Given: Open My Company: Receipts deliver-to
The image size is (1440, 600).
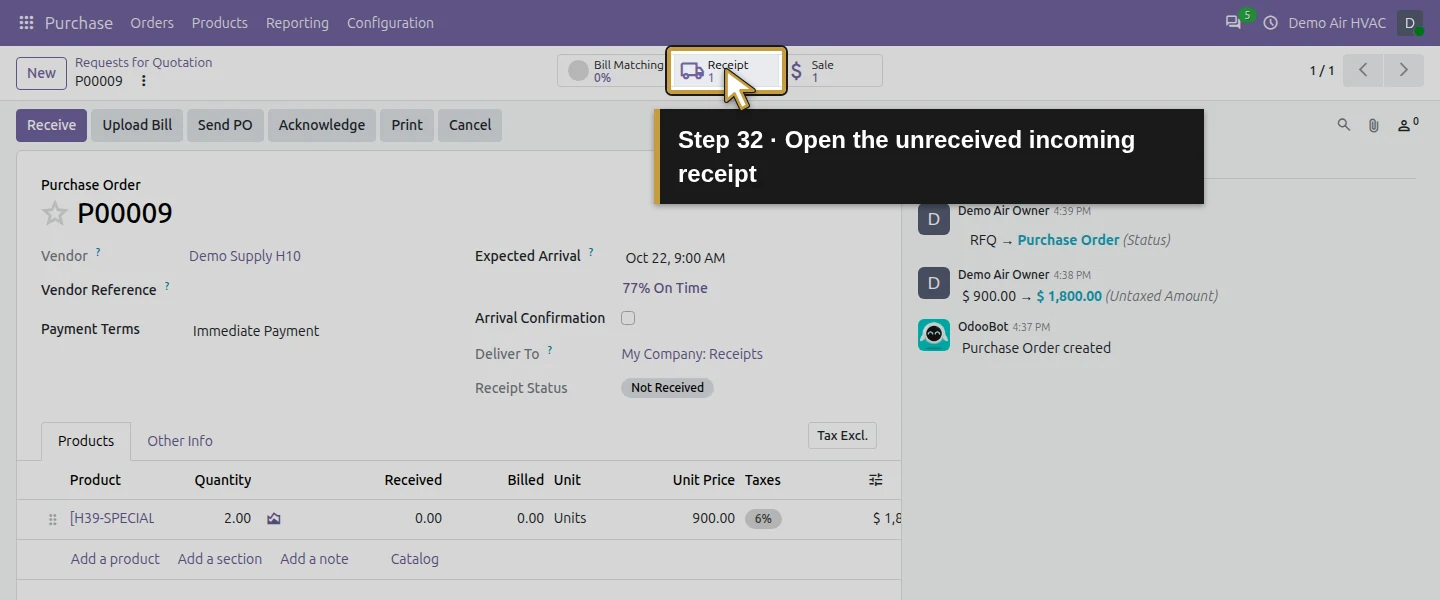Looking at the screenshot, I should point(692,354).
